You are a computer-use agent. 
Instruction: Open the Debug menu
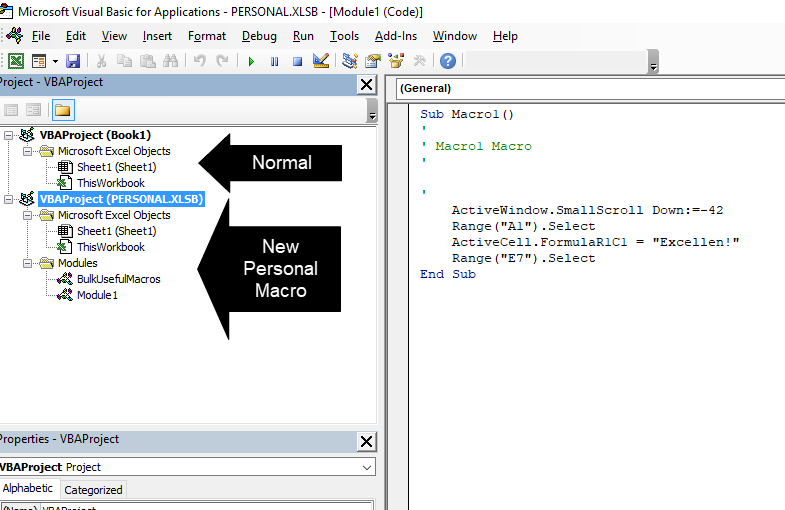point(259,36)
